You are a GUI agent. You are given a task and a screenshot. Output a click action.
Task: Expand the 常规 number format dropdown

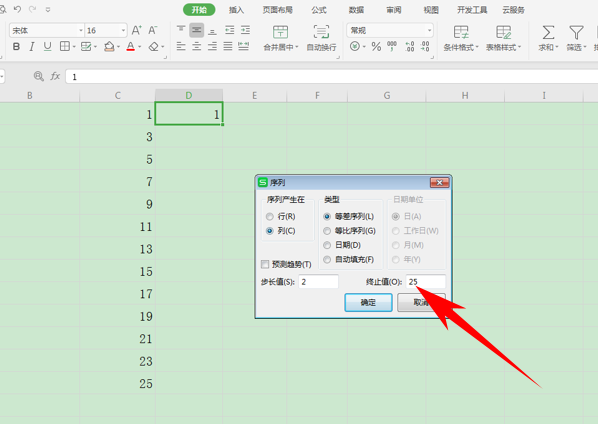[429, 31]
